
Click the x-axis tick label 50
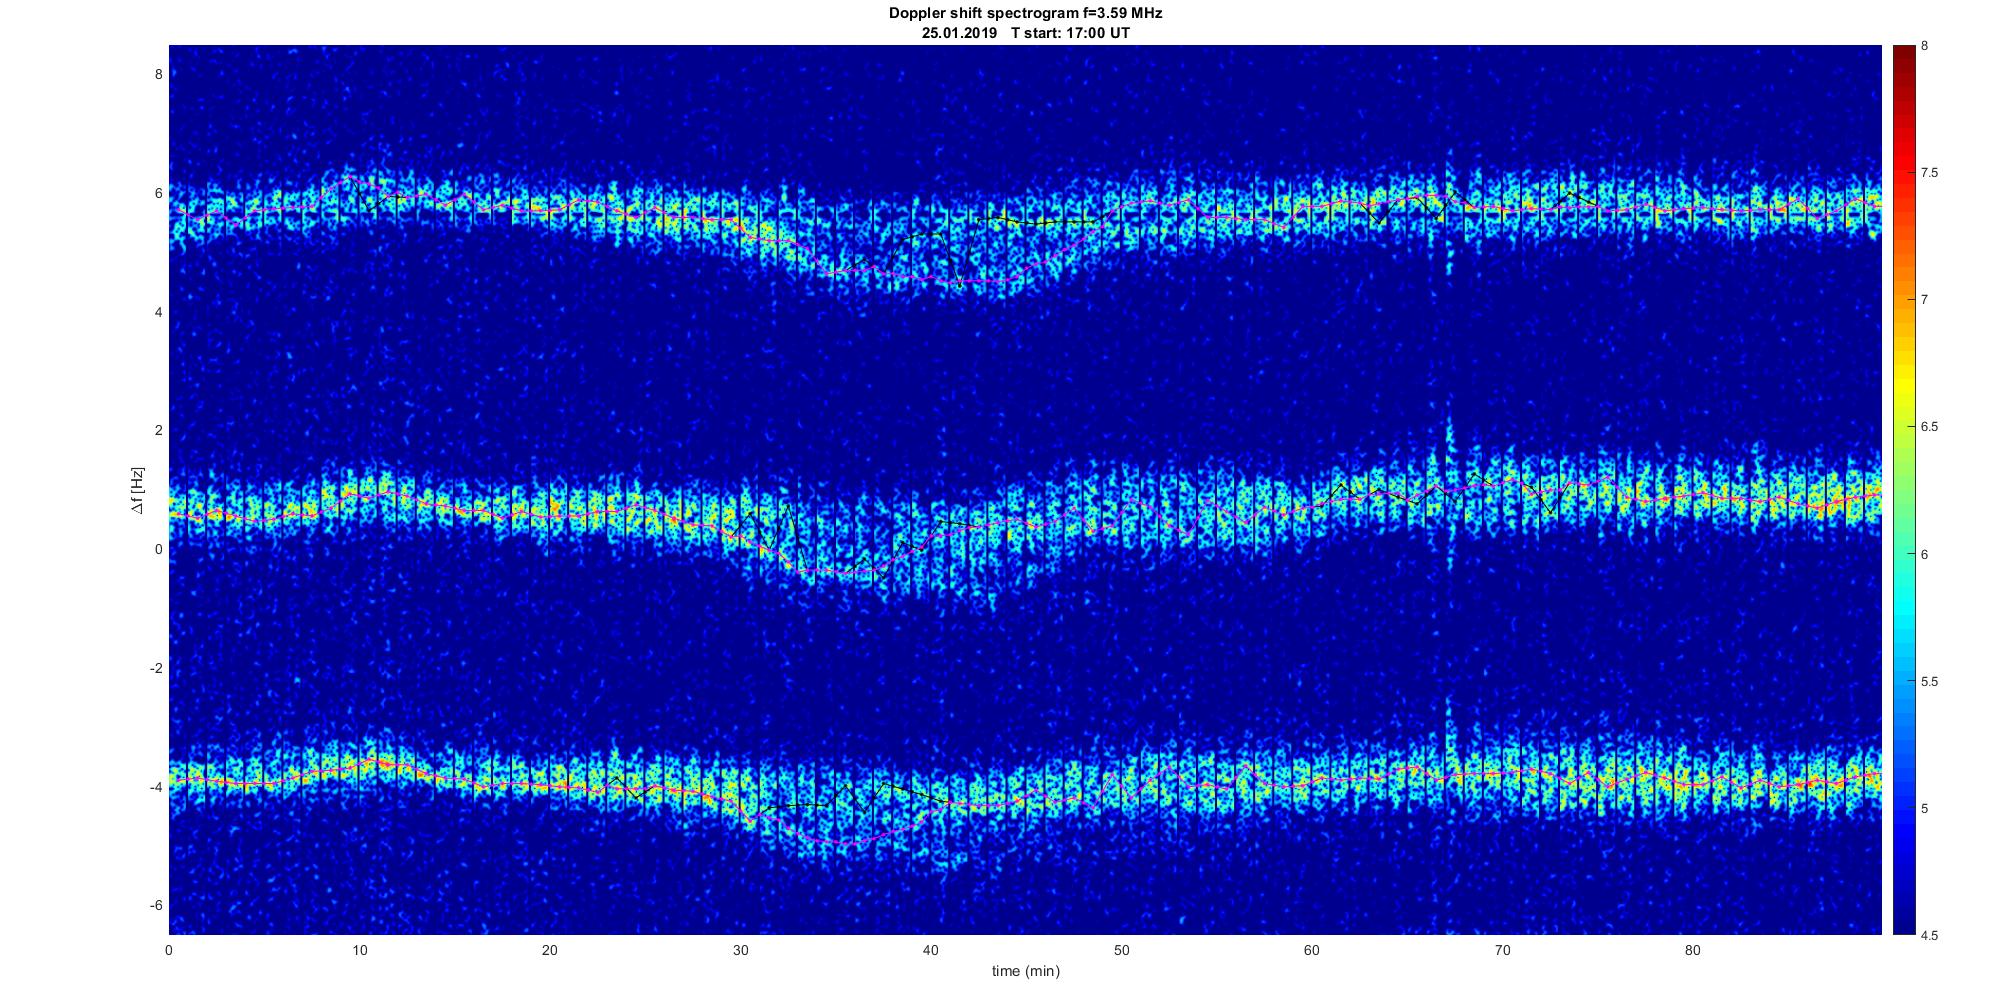(x=1121, y=950)
